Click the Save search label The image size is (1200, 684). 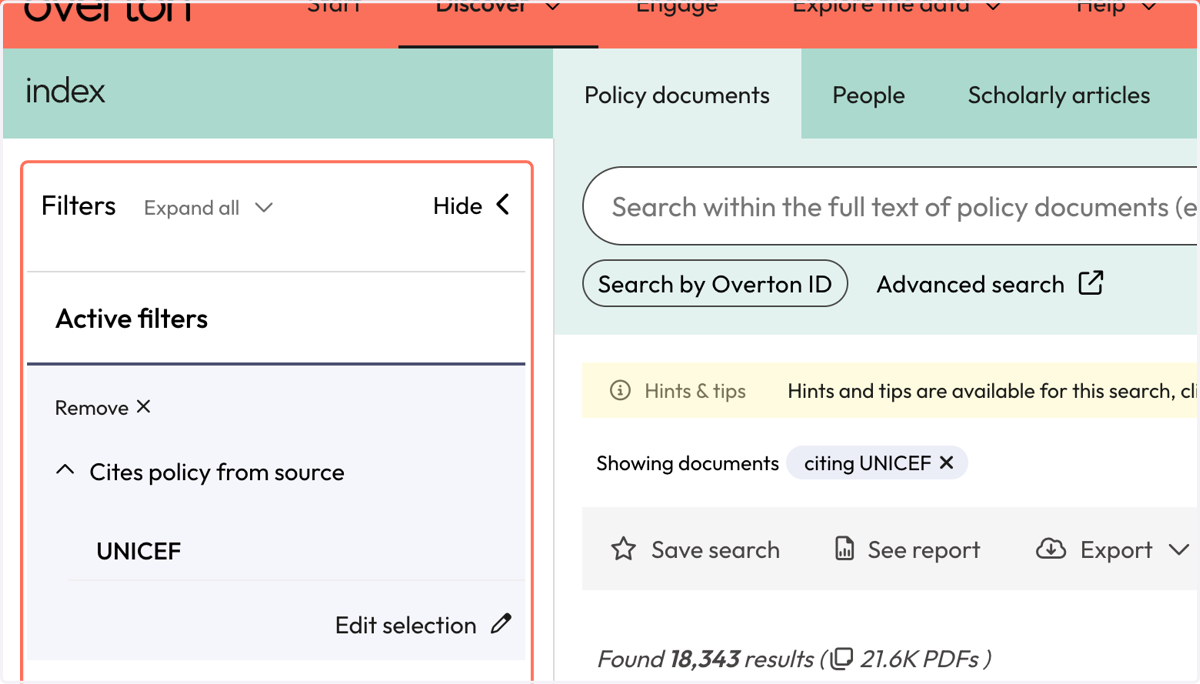coord(715,550)
